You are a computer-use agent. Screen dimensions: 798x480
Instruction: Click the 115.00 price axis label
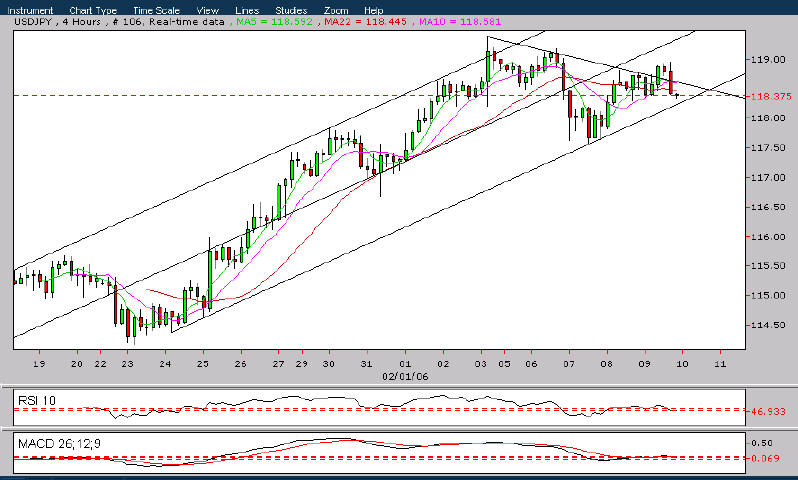pos(768,295)
